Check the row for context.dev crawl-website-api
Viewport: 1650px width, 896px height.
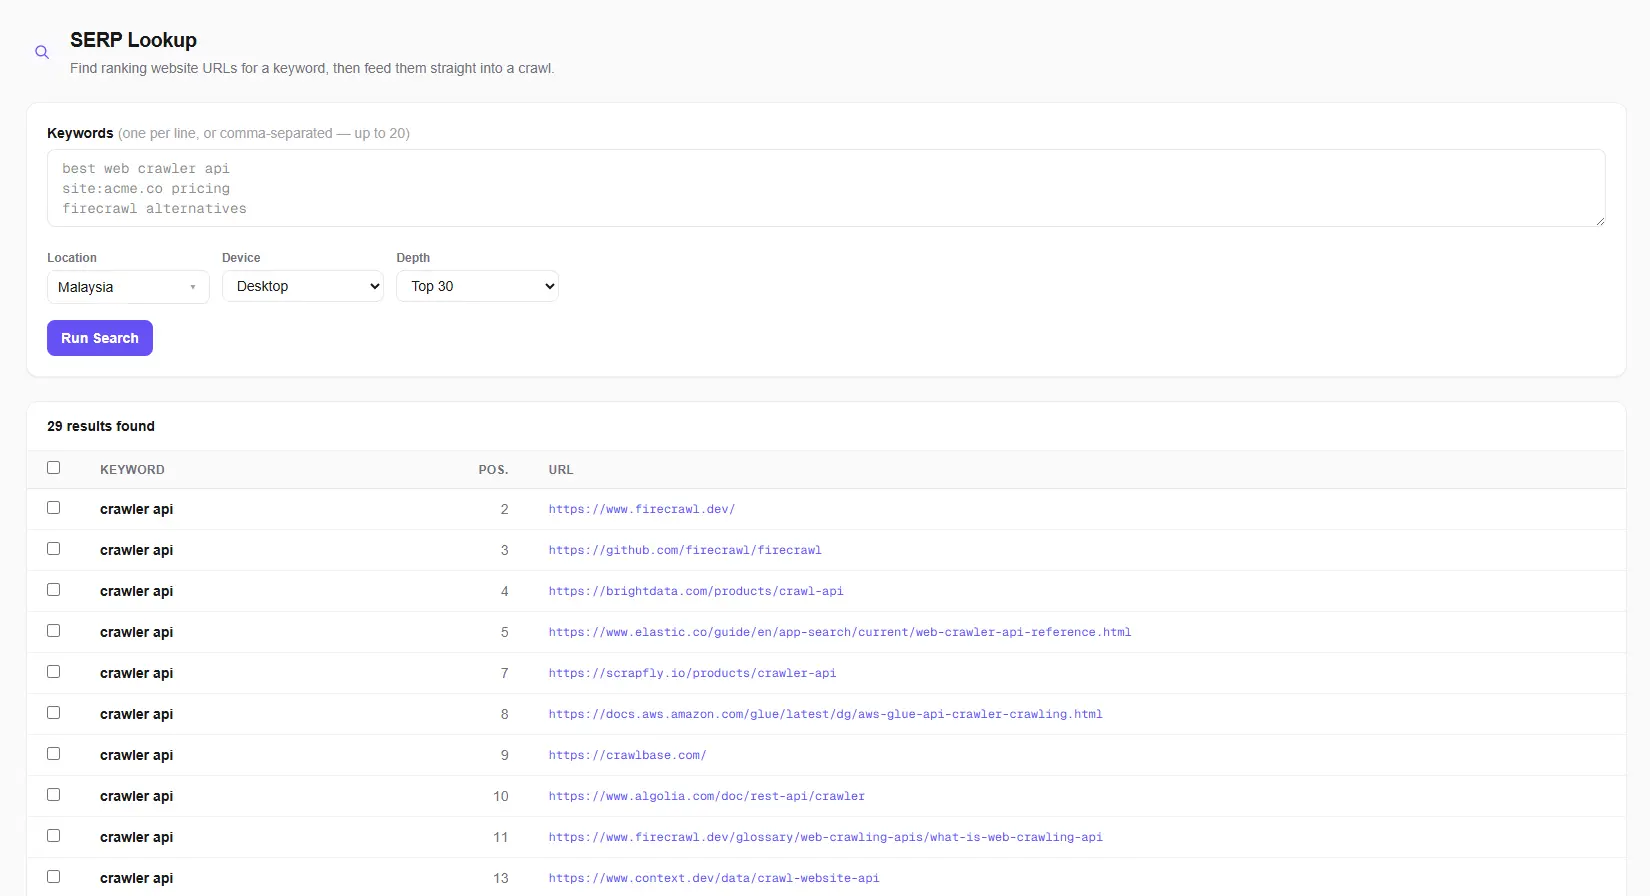coord(54,877)
